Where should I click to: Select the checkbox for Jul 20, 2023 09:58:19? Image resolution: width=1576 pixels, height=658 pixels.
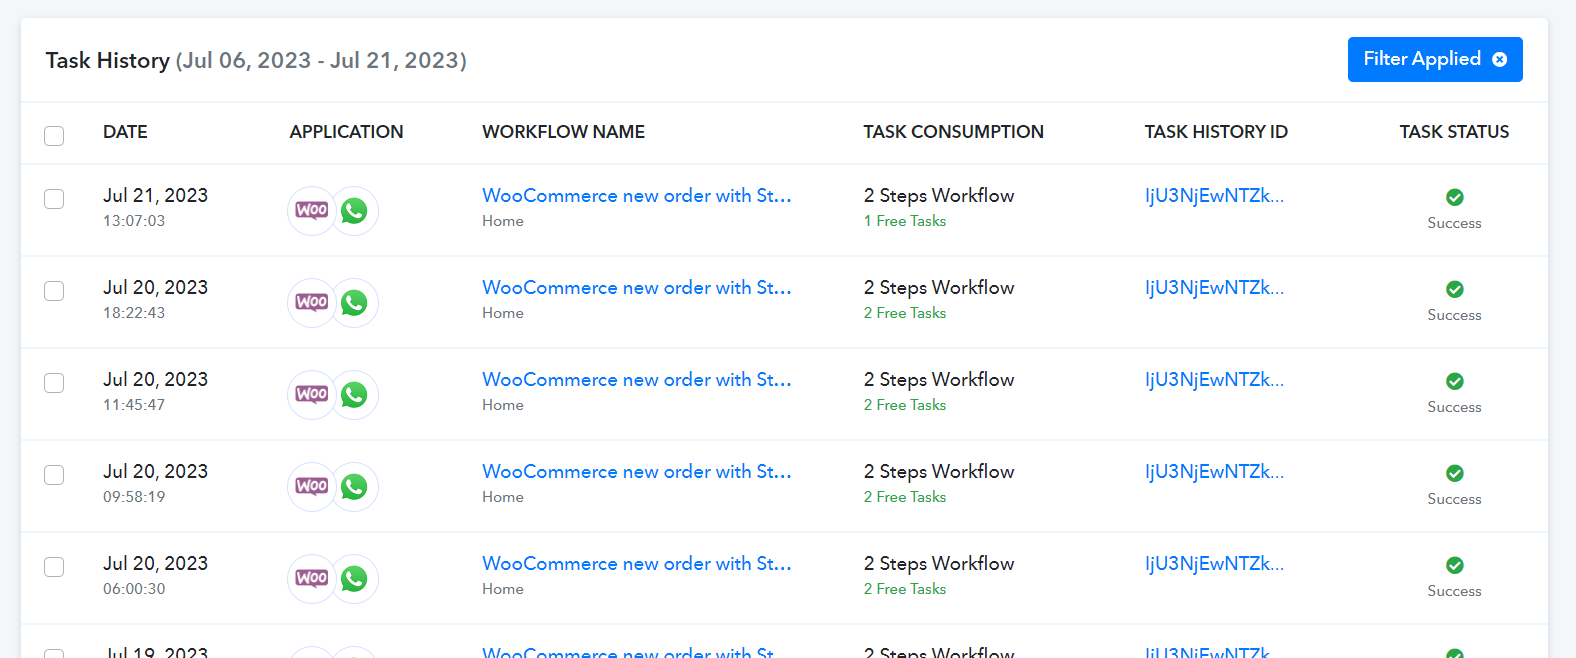point(54,475)
